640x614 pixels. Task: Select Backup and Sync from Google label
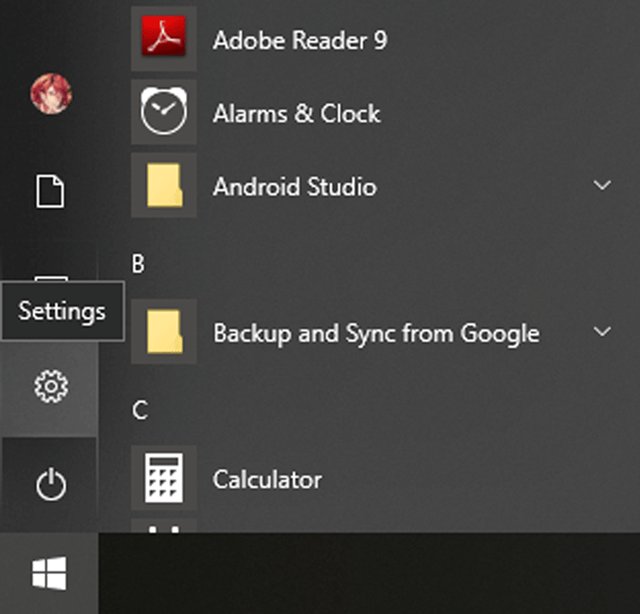pos(377,334)
